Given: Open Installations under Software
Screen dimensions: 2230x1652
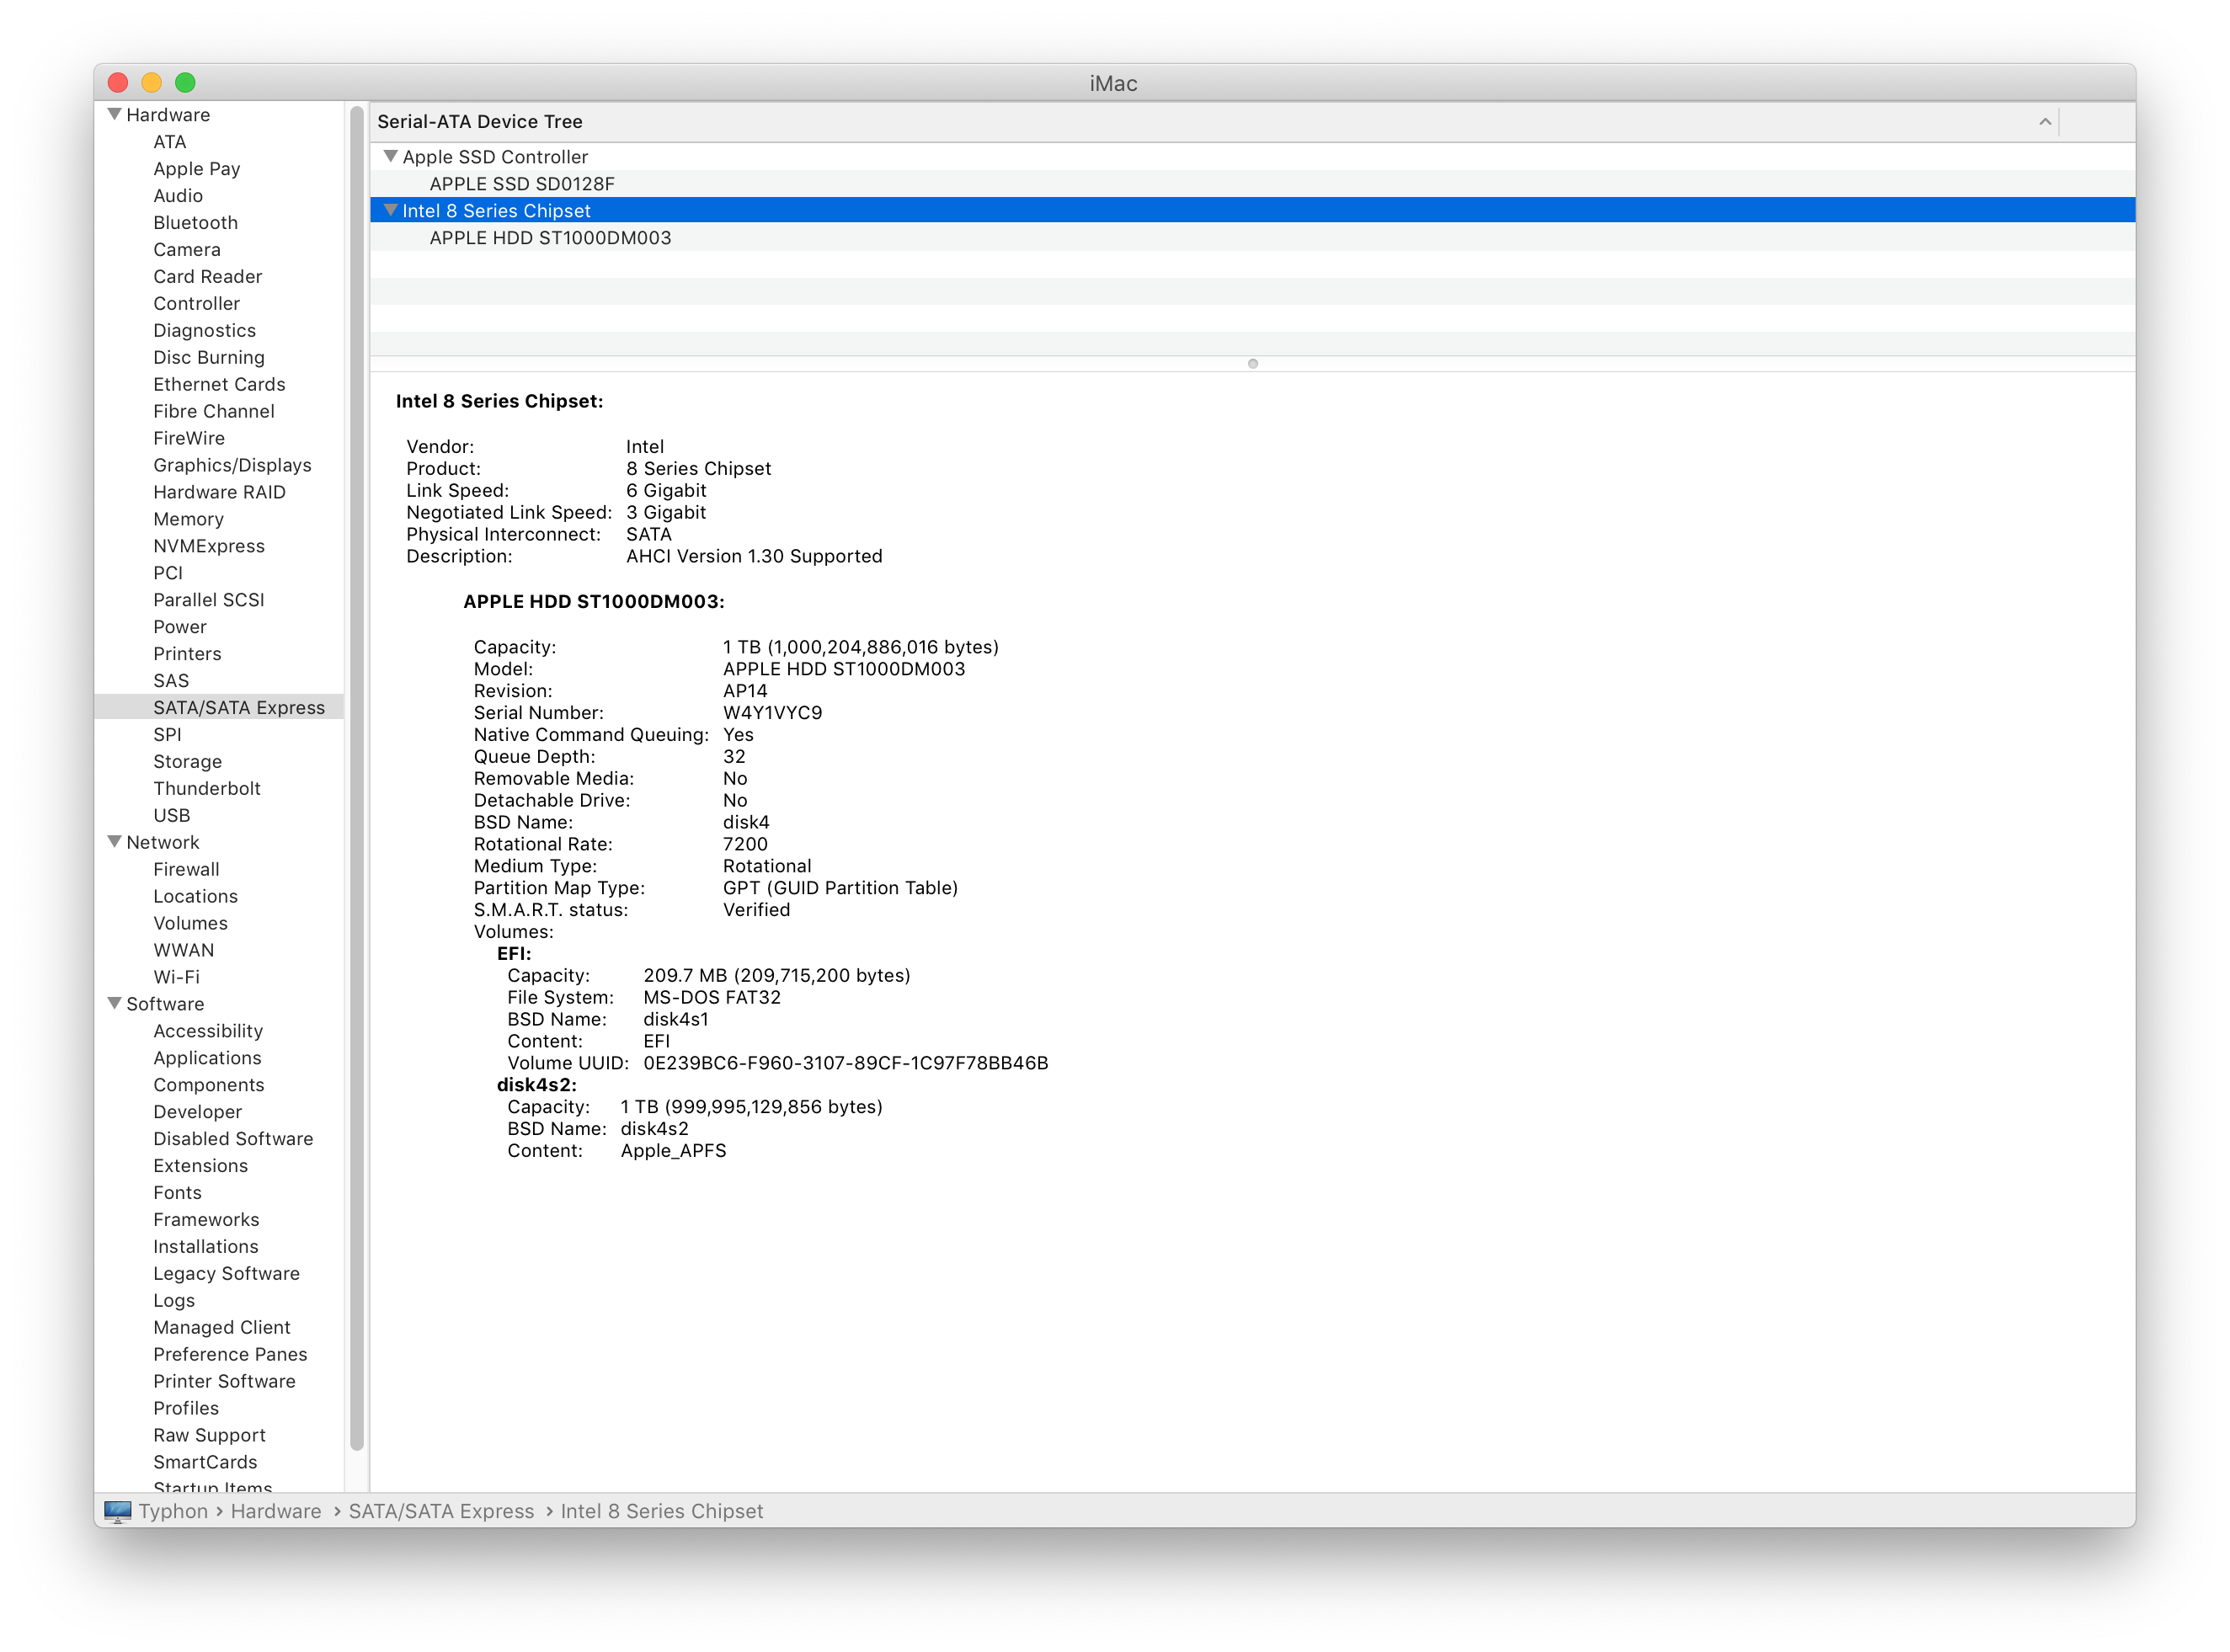Looking at the screenshot, I should tap(205, 1248).
